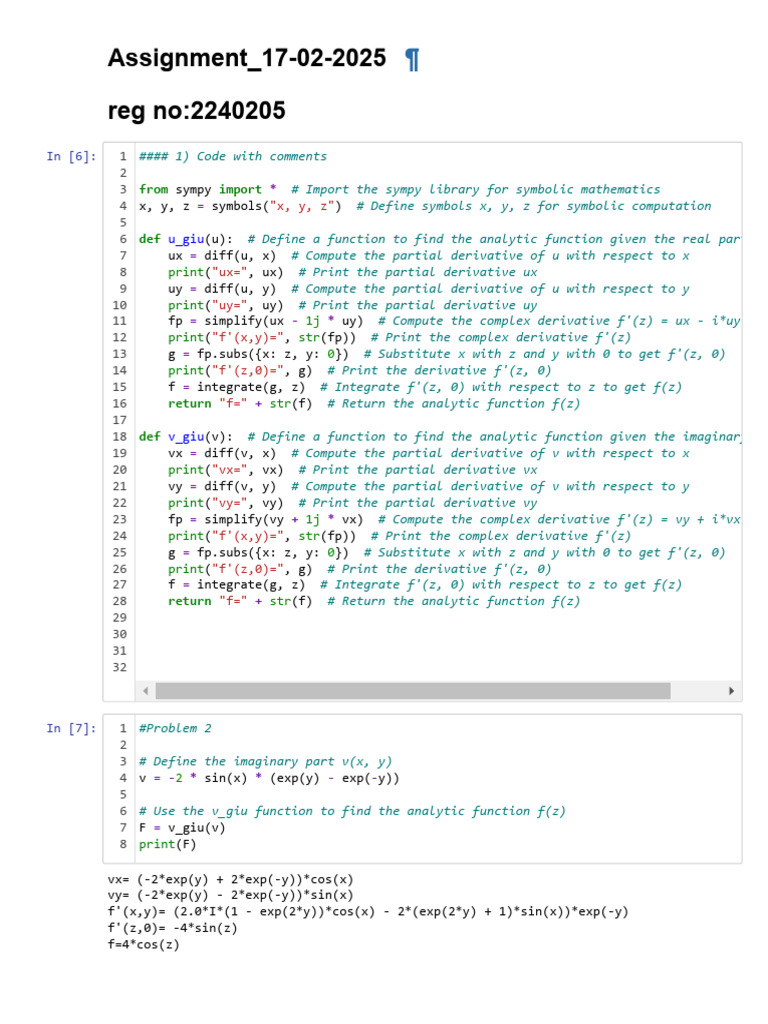This screenshot has height=1024, width=768.
Task: Click the horizontal scrollbar right arrow
Action: click(x=731, y=690)
